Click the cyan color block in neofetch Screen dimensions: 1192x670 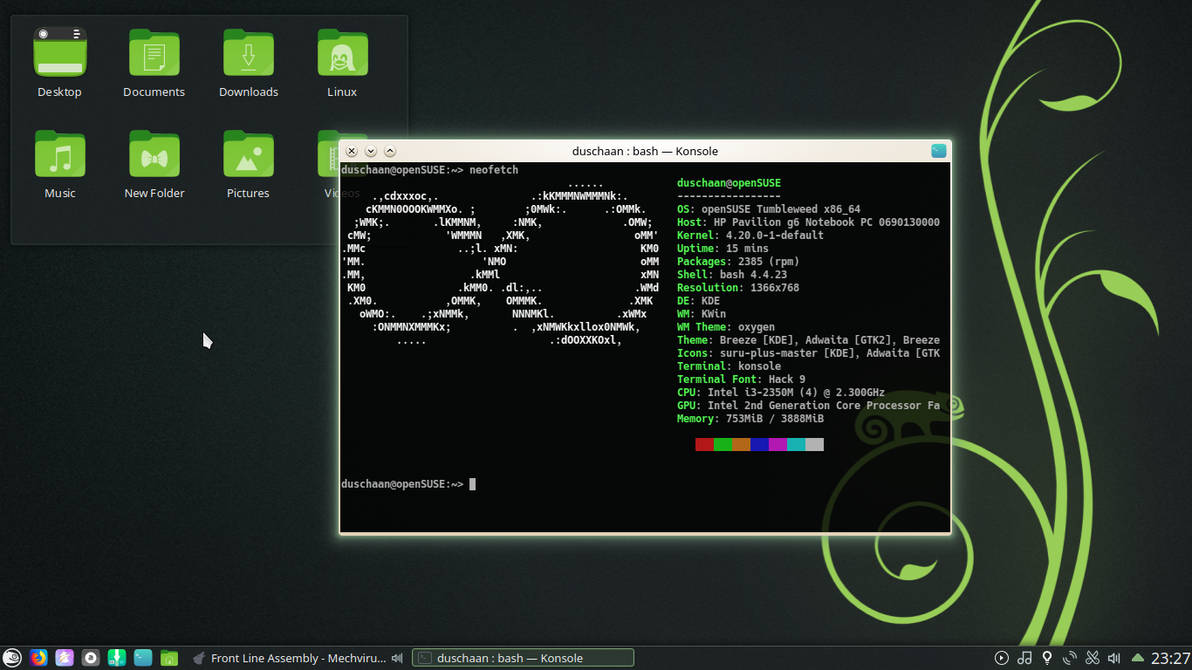796,444
